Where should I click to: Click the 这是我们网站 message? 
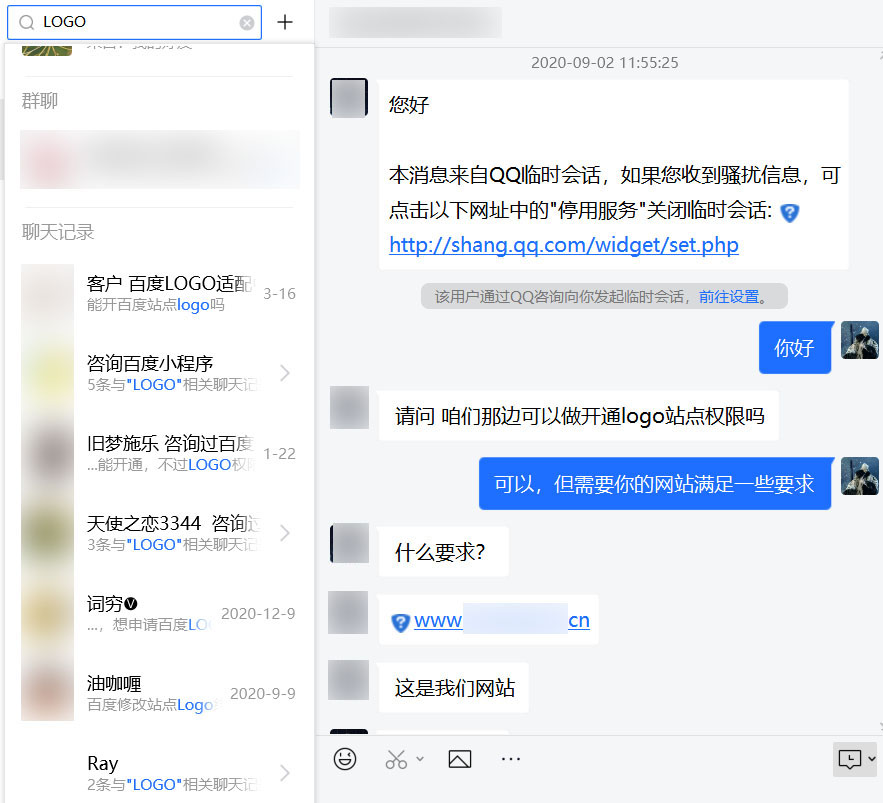tap(454, 688)
